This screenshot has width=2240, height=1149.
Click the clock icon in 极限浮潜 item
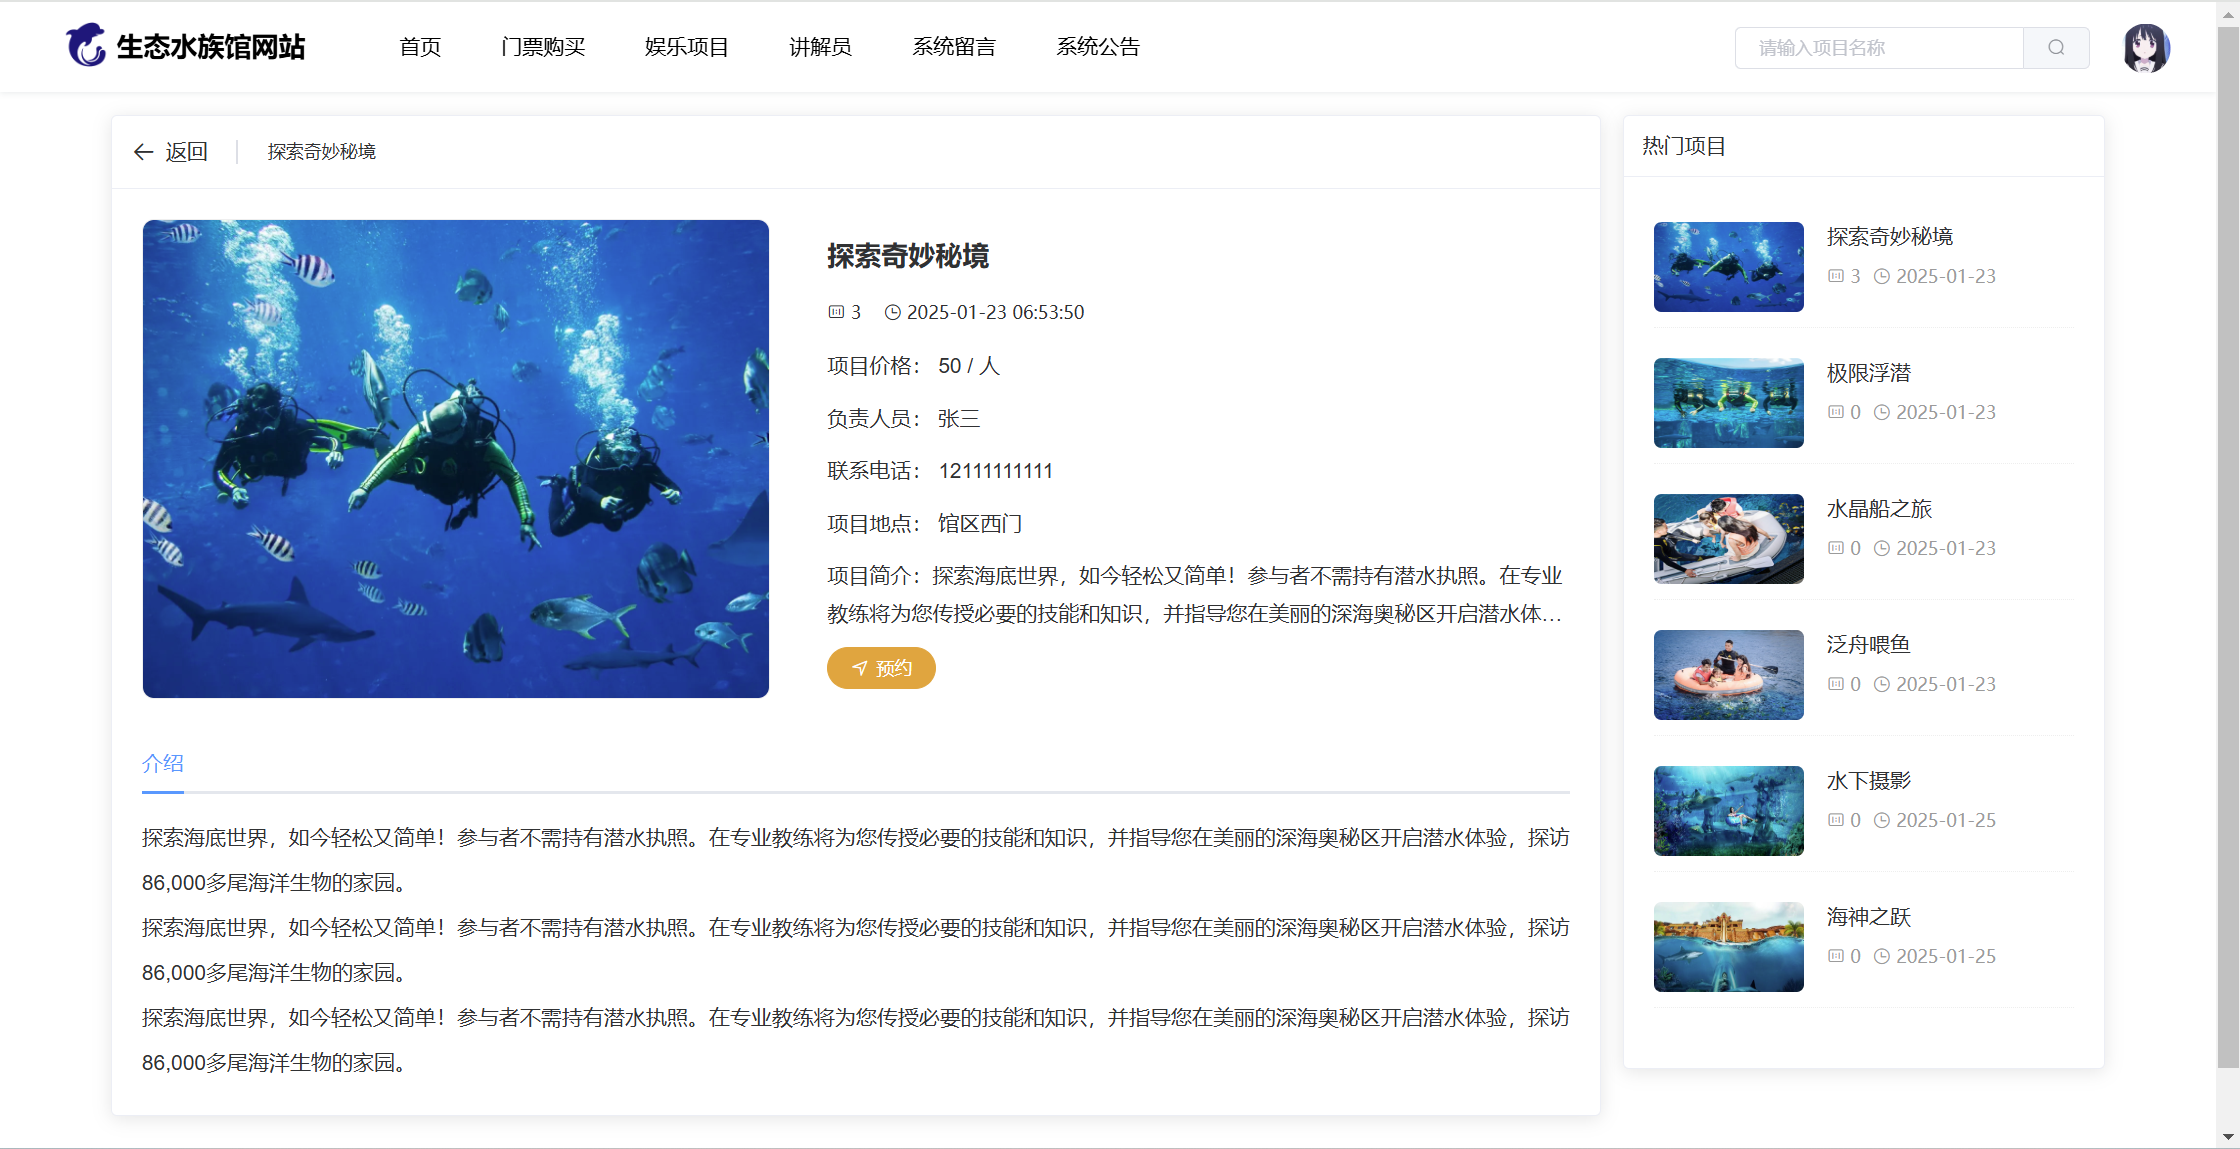[x=1881, y=413]
